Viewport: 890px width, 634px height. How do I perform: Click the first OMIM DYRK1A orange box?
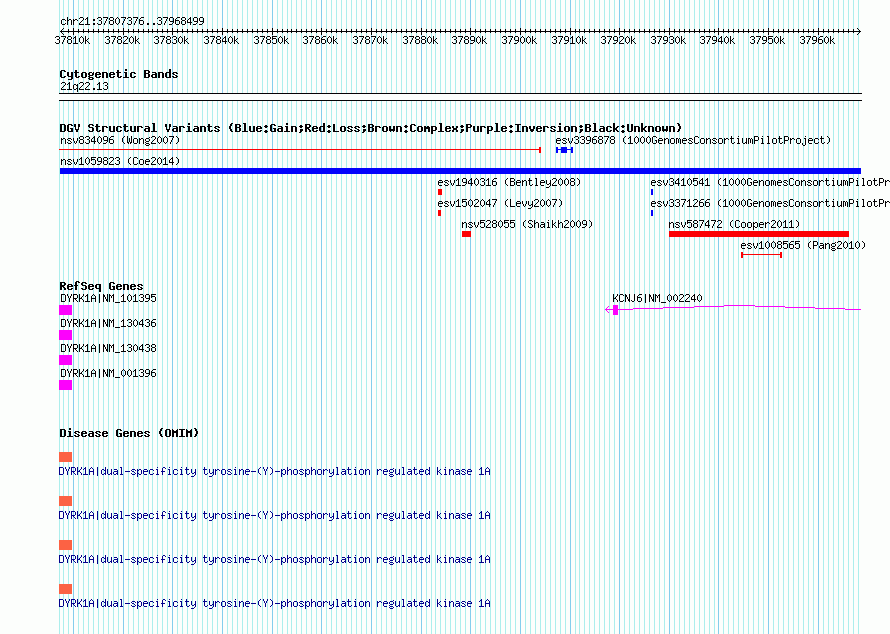click(x=66, y=457)
